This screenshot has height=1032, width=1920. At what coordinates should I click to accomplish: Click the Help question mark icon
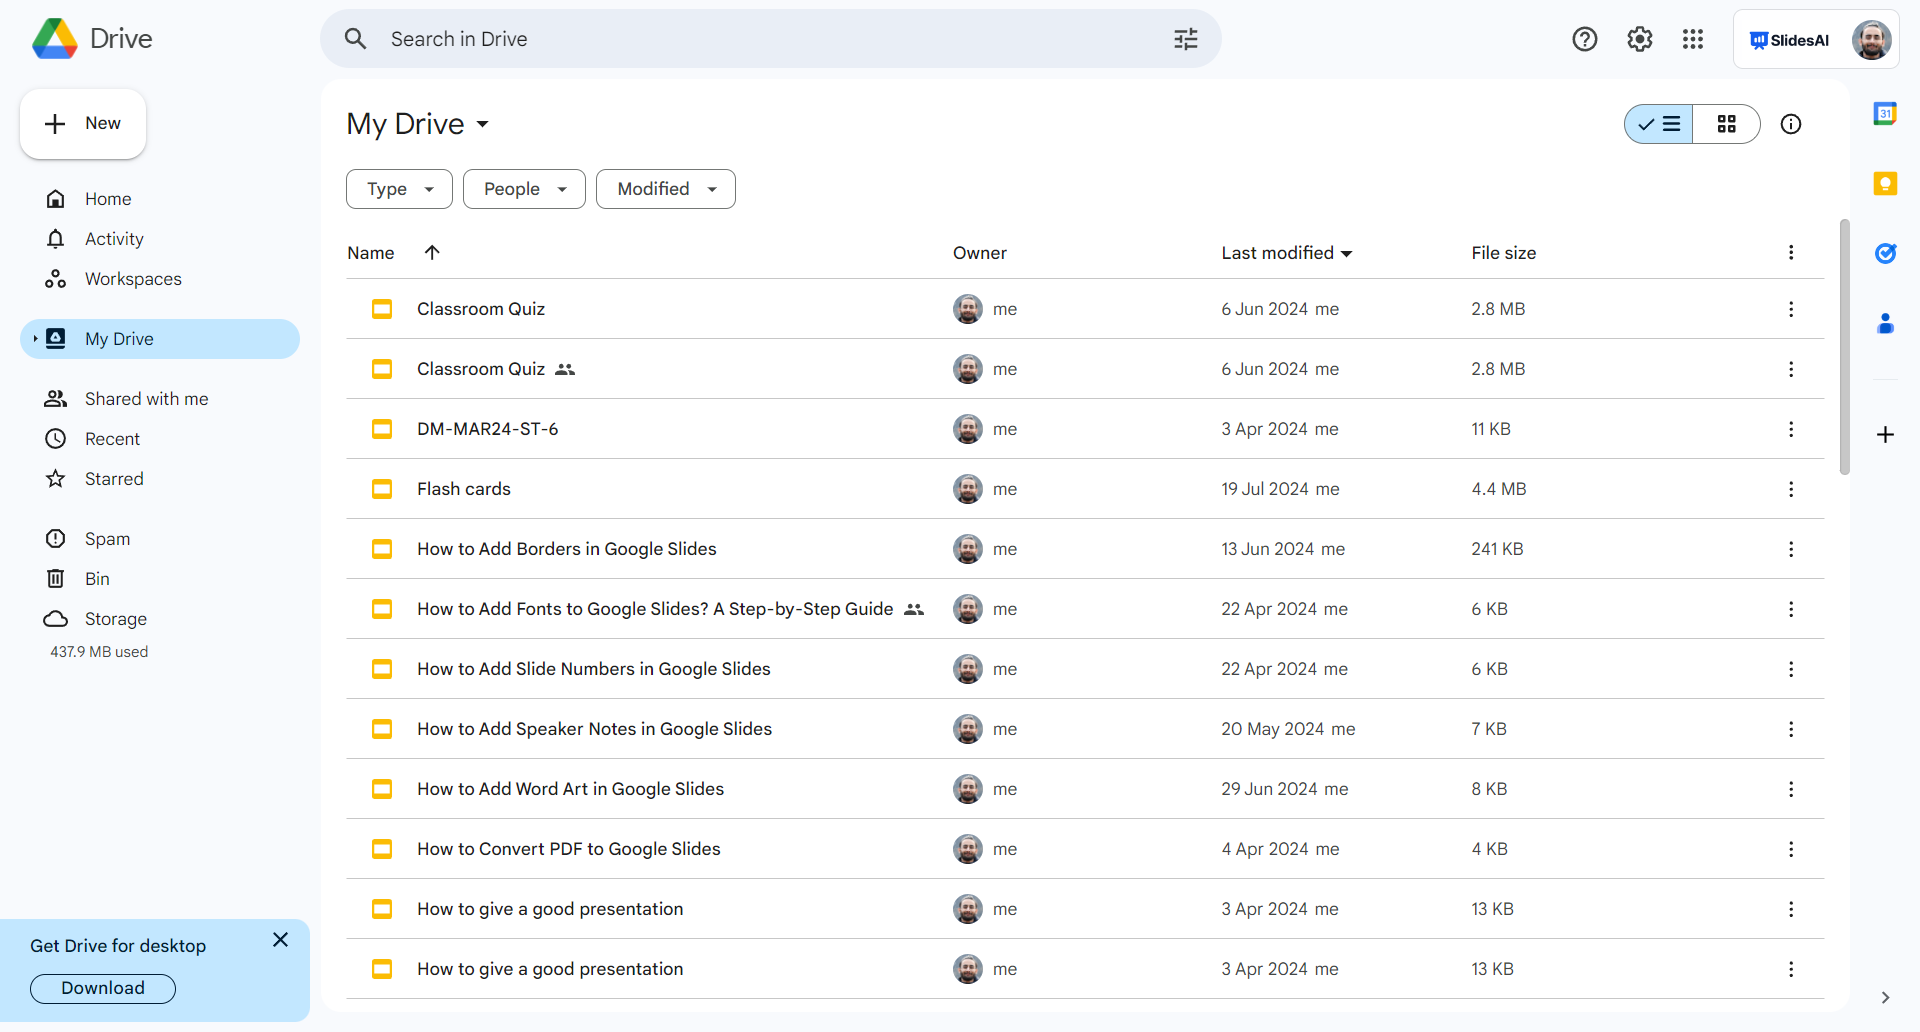(1584, 39)
